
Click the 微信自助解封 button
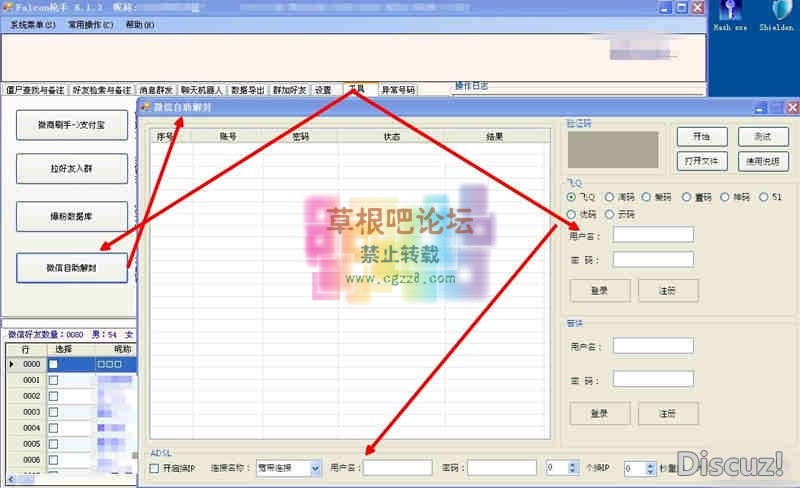[72, 267]
